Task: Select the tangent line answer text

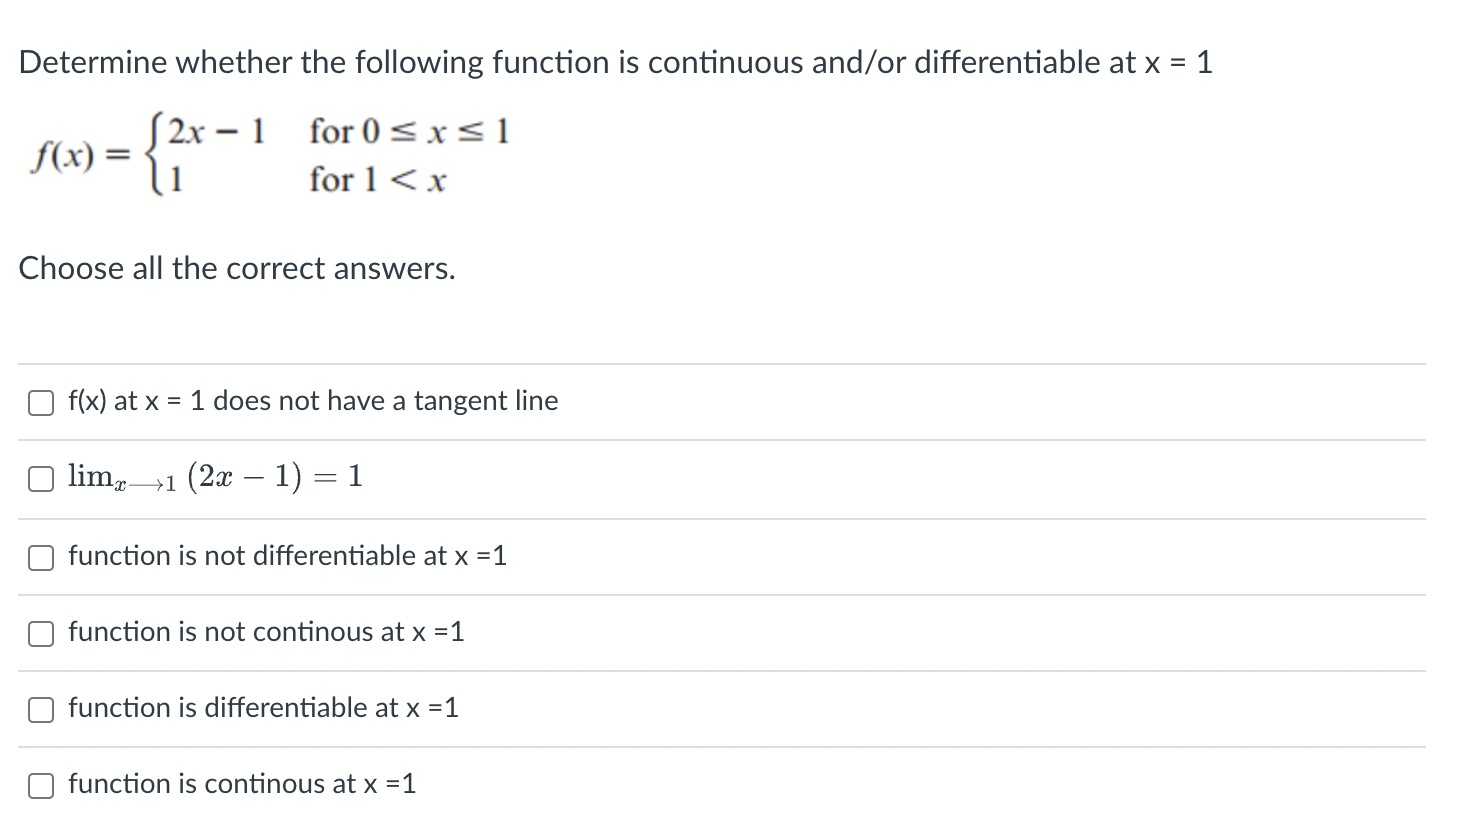Action: [x=312, y=401]
